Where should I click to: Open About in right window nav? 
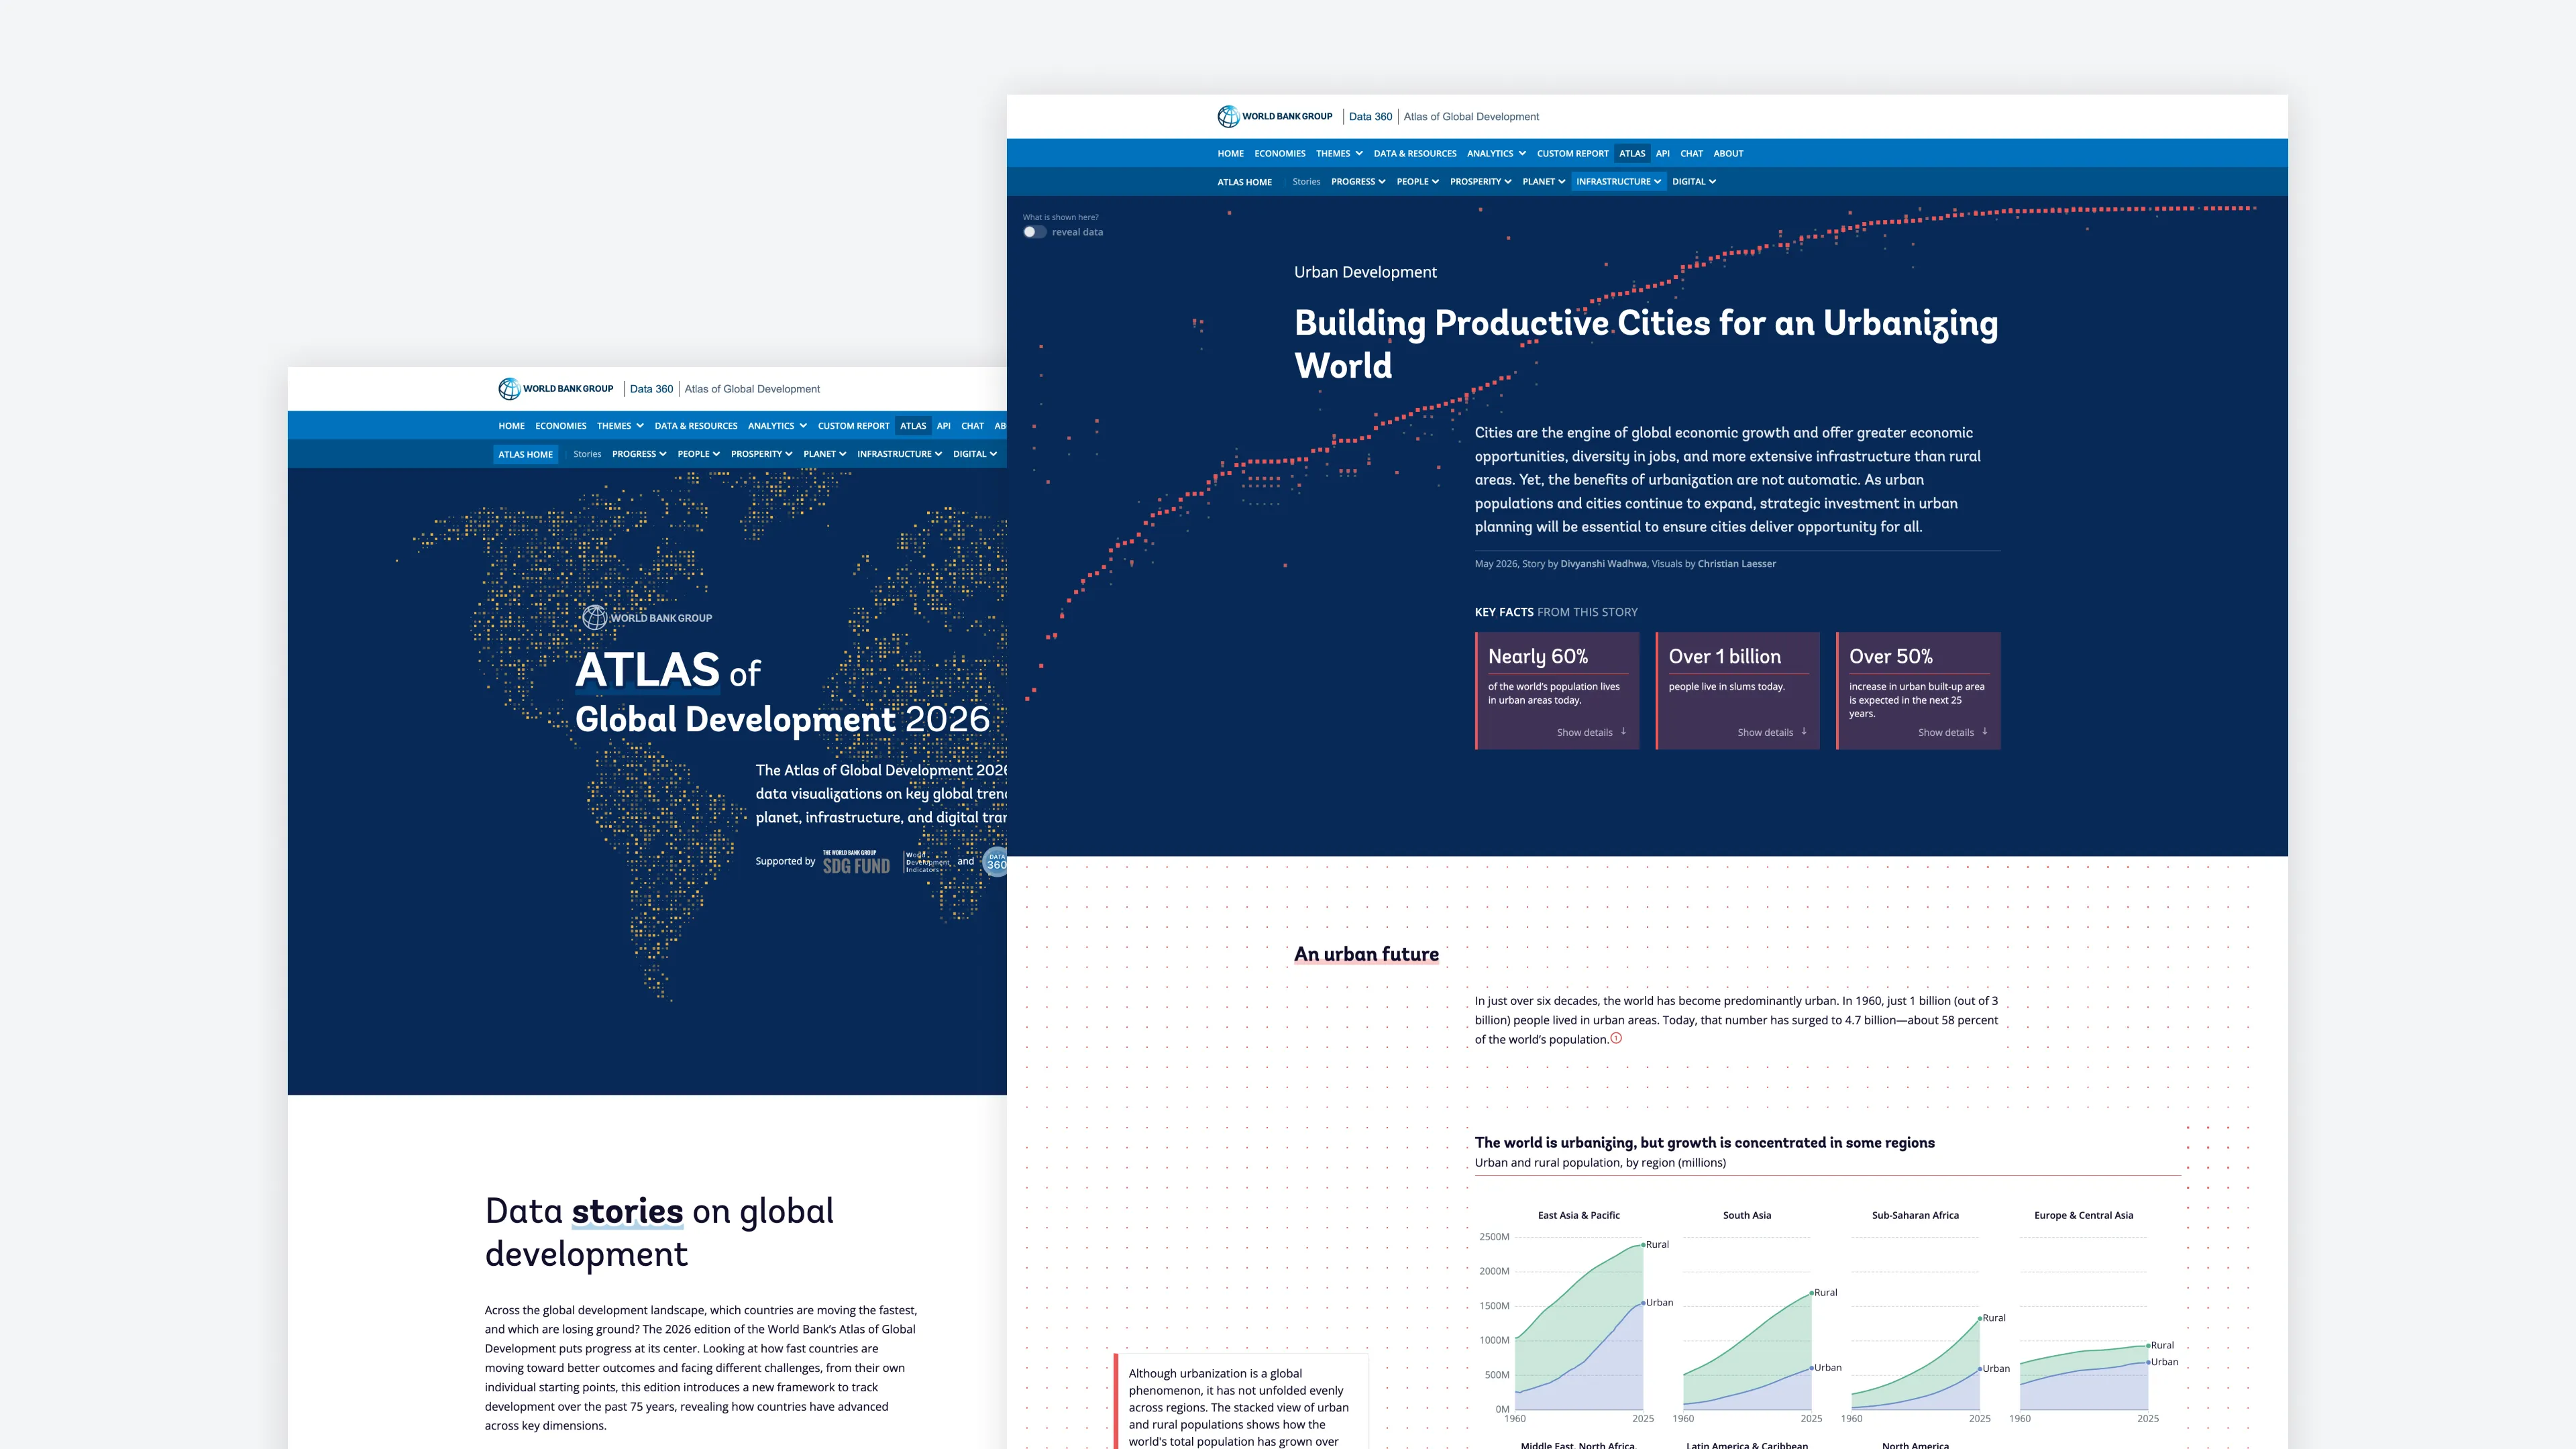click(1728, 153)
